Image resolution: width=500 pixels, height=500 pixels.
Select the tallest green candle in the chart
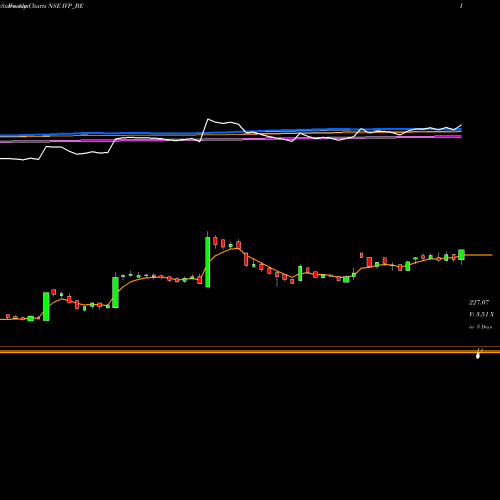pos(208,262)
